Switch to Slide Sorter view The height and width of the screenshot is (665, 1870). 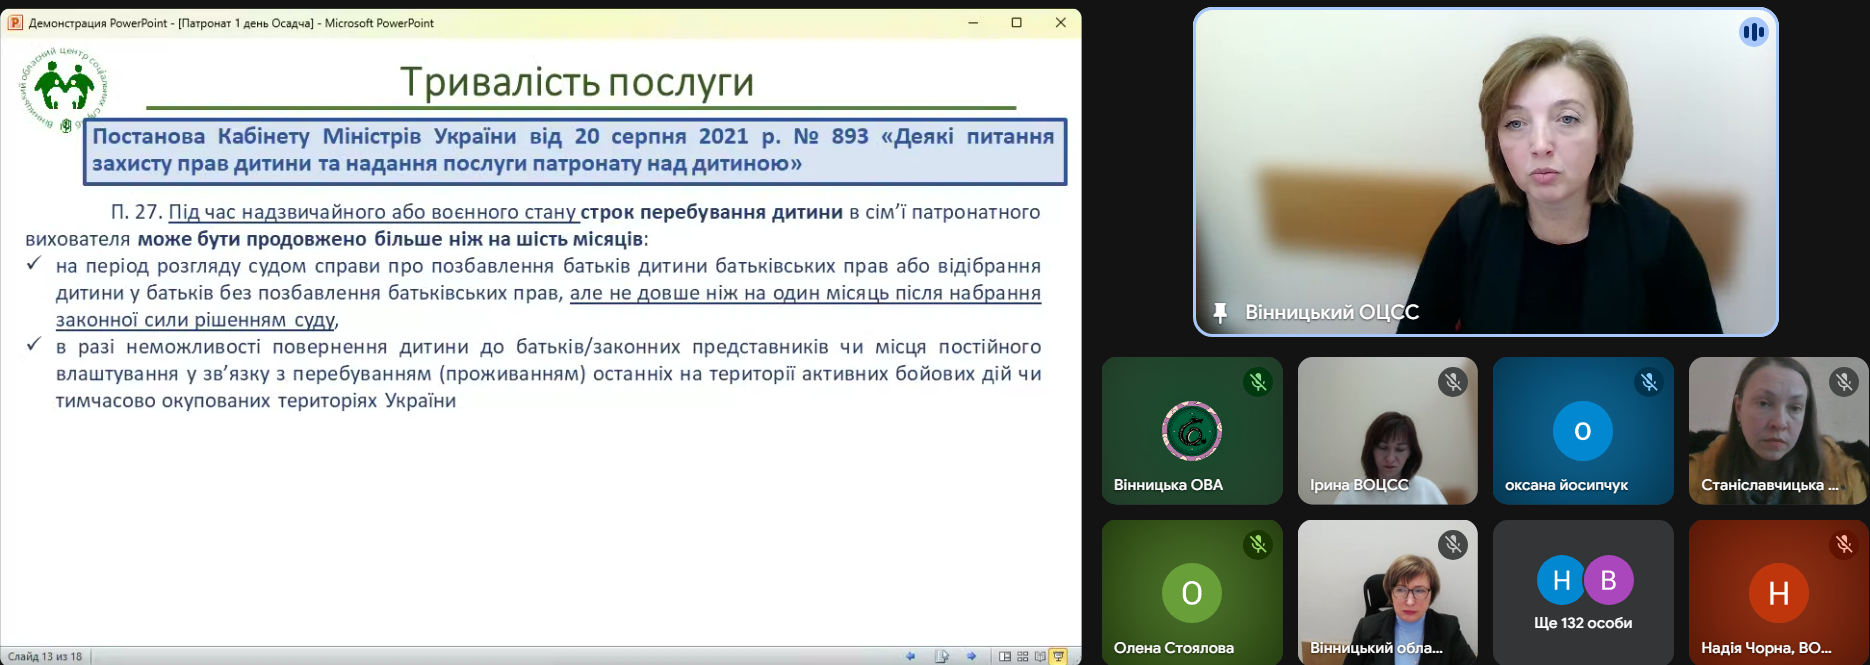tap(1022, 656)
